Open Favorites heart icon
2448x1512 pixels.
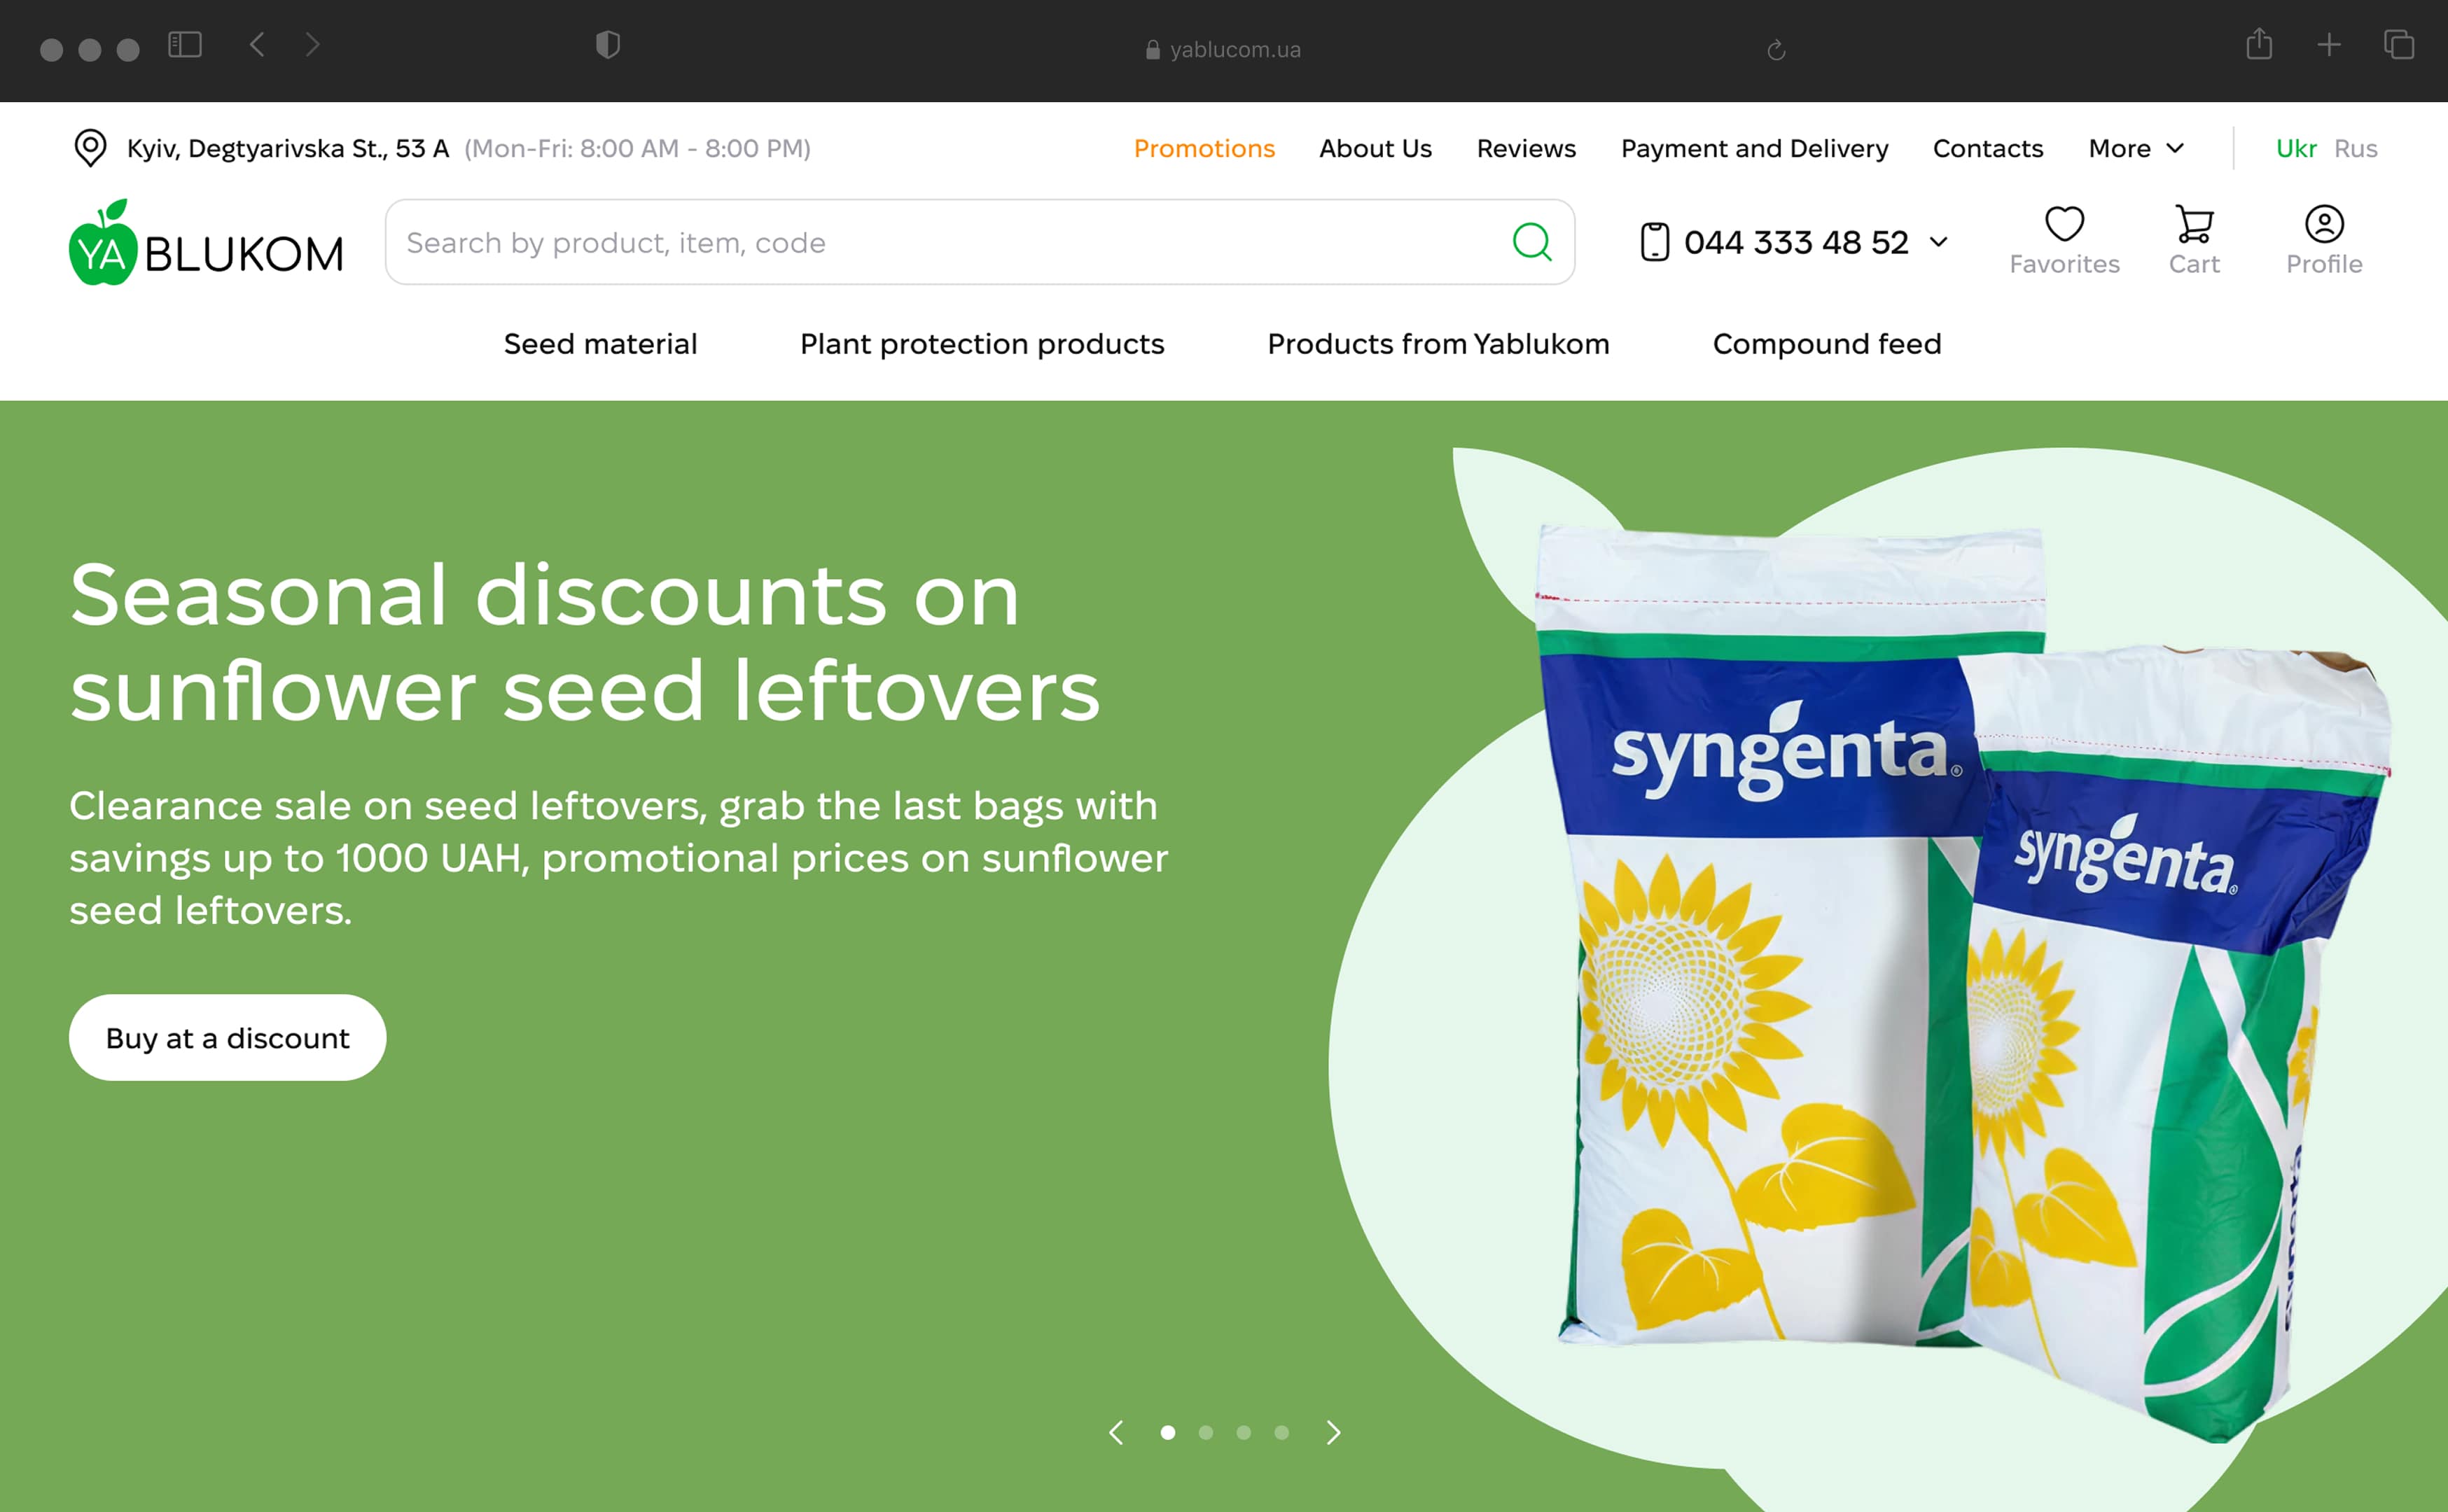click(2064, 224)
